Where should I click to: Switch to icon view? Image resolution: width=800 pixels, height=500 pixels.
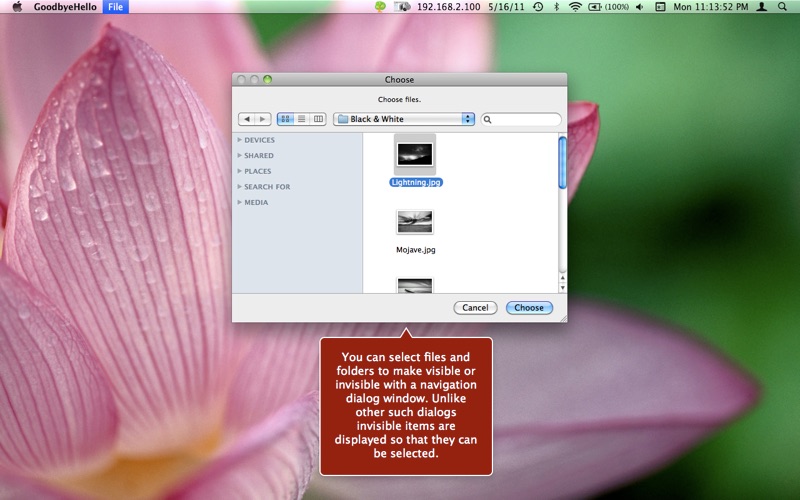[x=285, y=119]
